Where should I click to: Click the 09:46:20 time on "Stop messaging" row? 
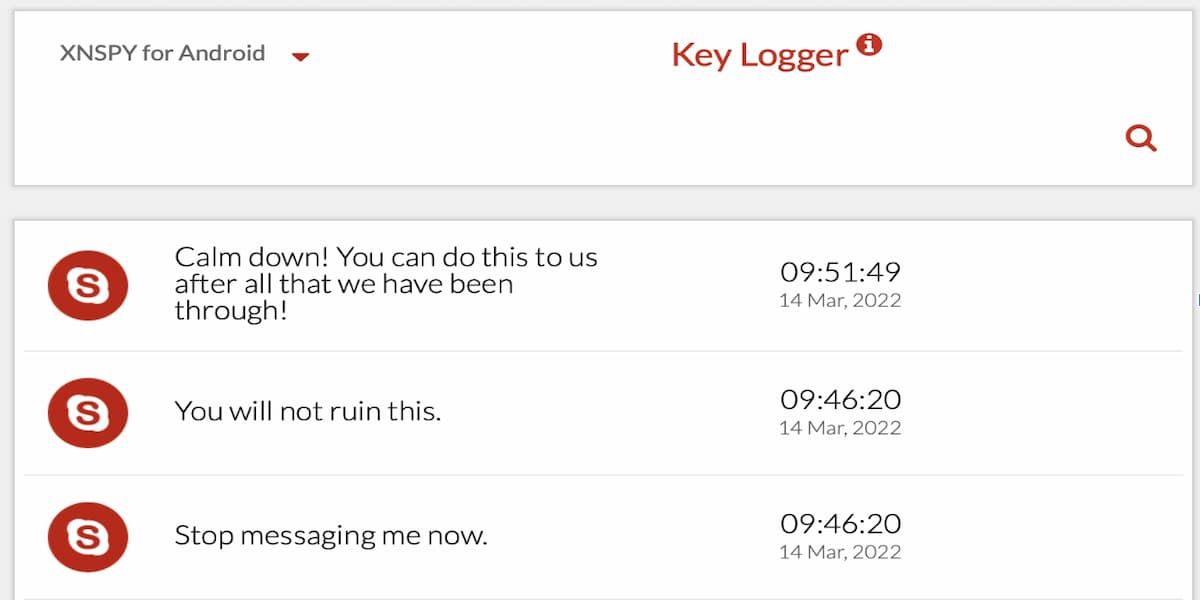(840, 523)
